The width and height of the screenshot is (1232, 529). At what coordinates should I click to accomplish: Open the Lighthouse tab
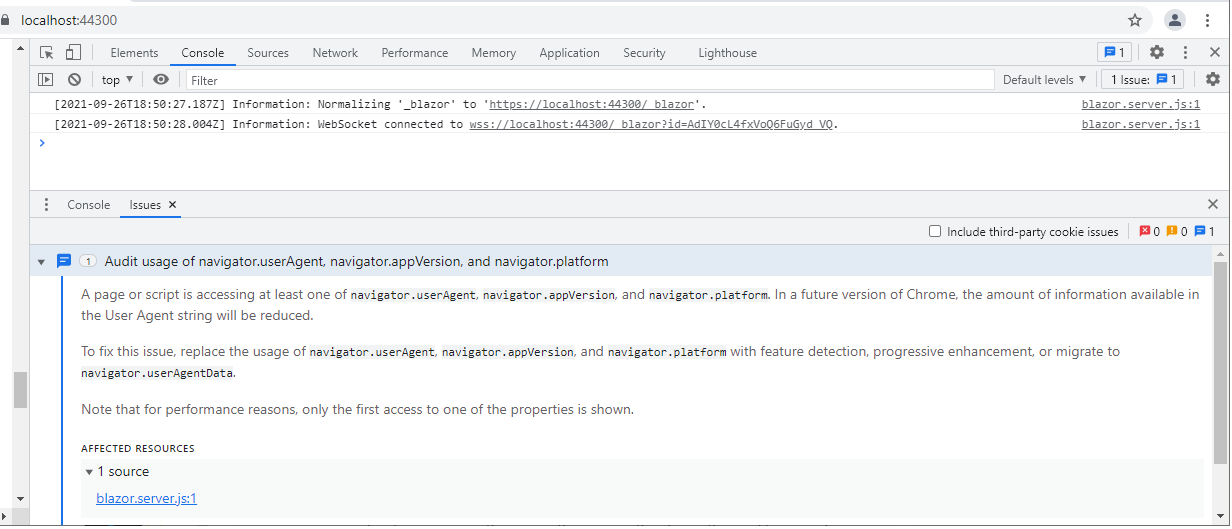pos(727,53)
